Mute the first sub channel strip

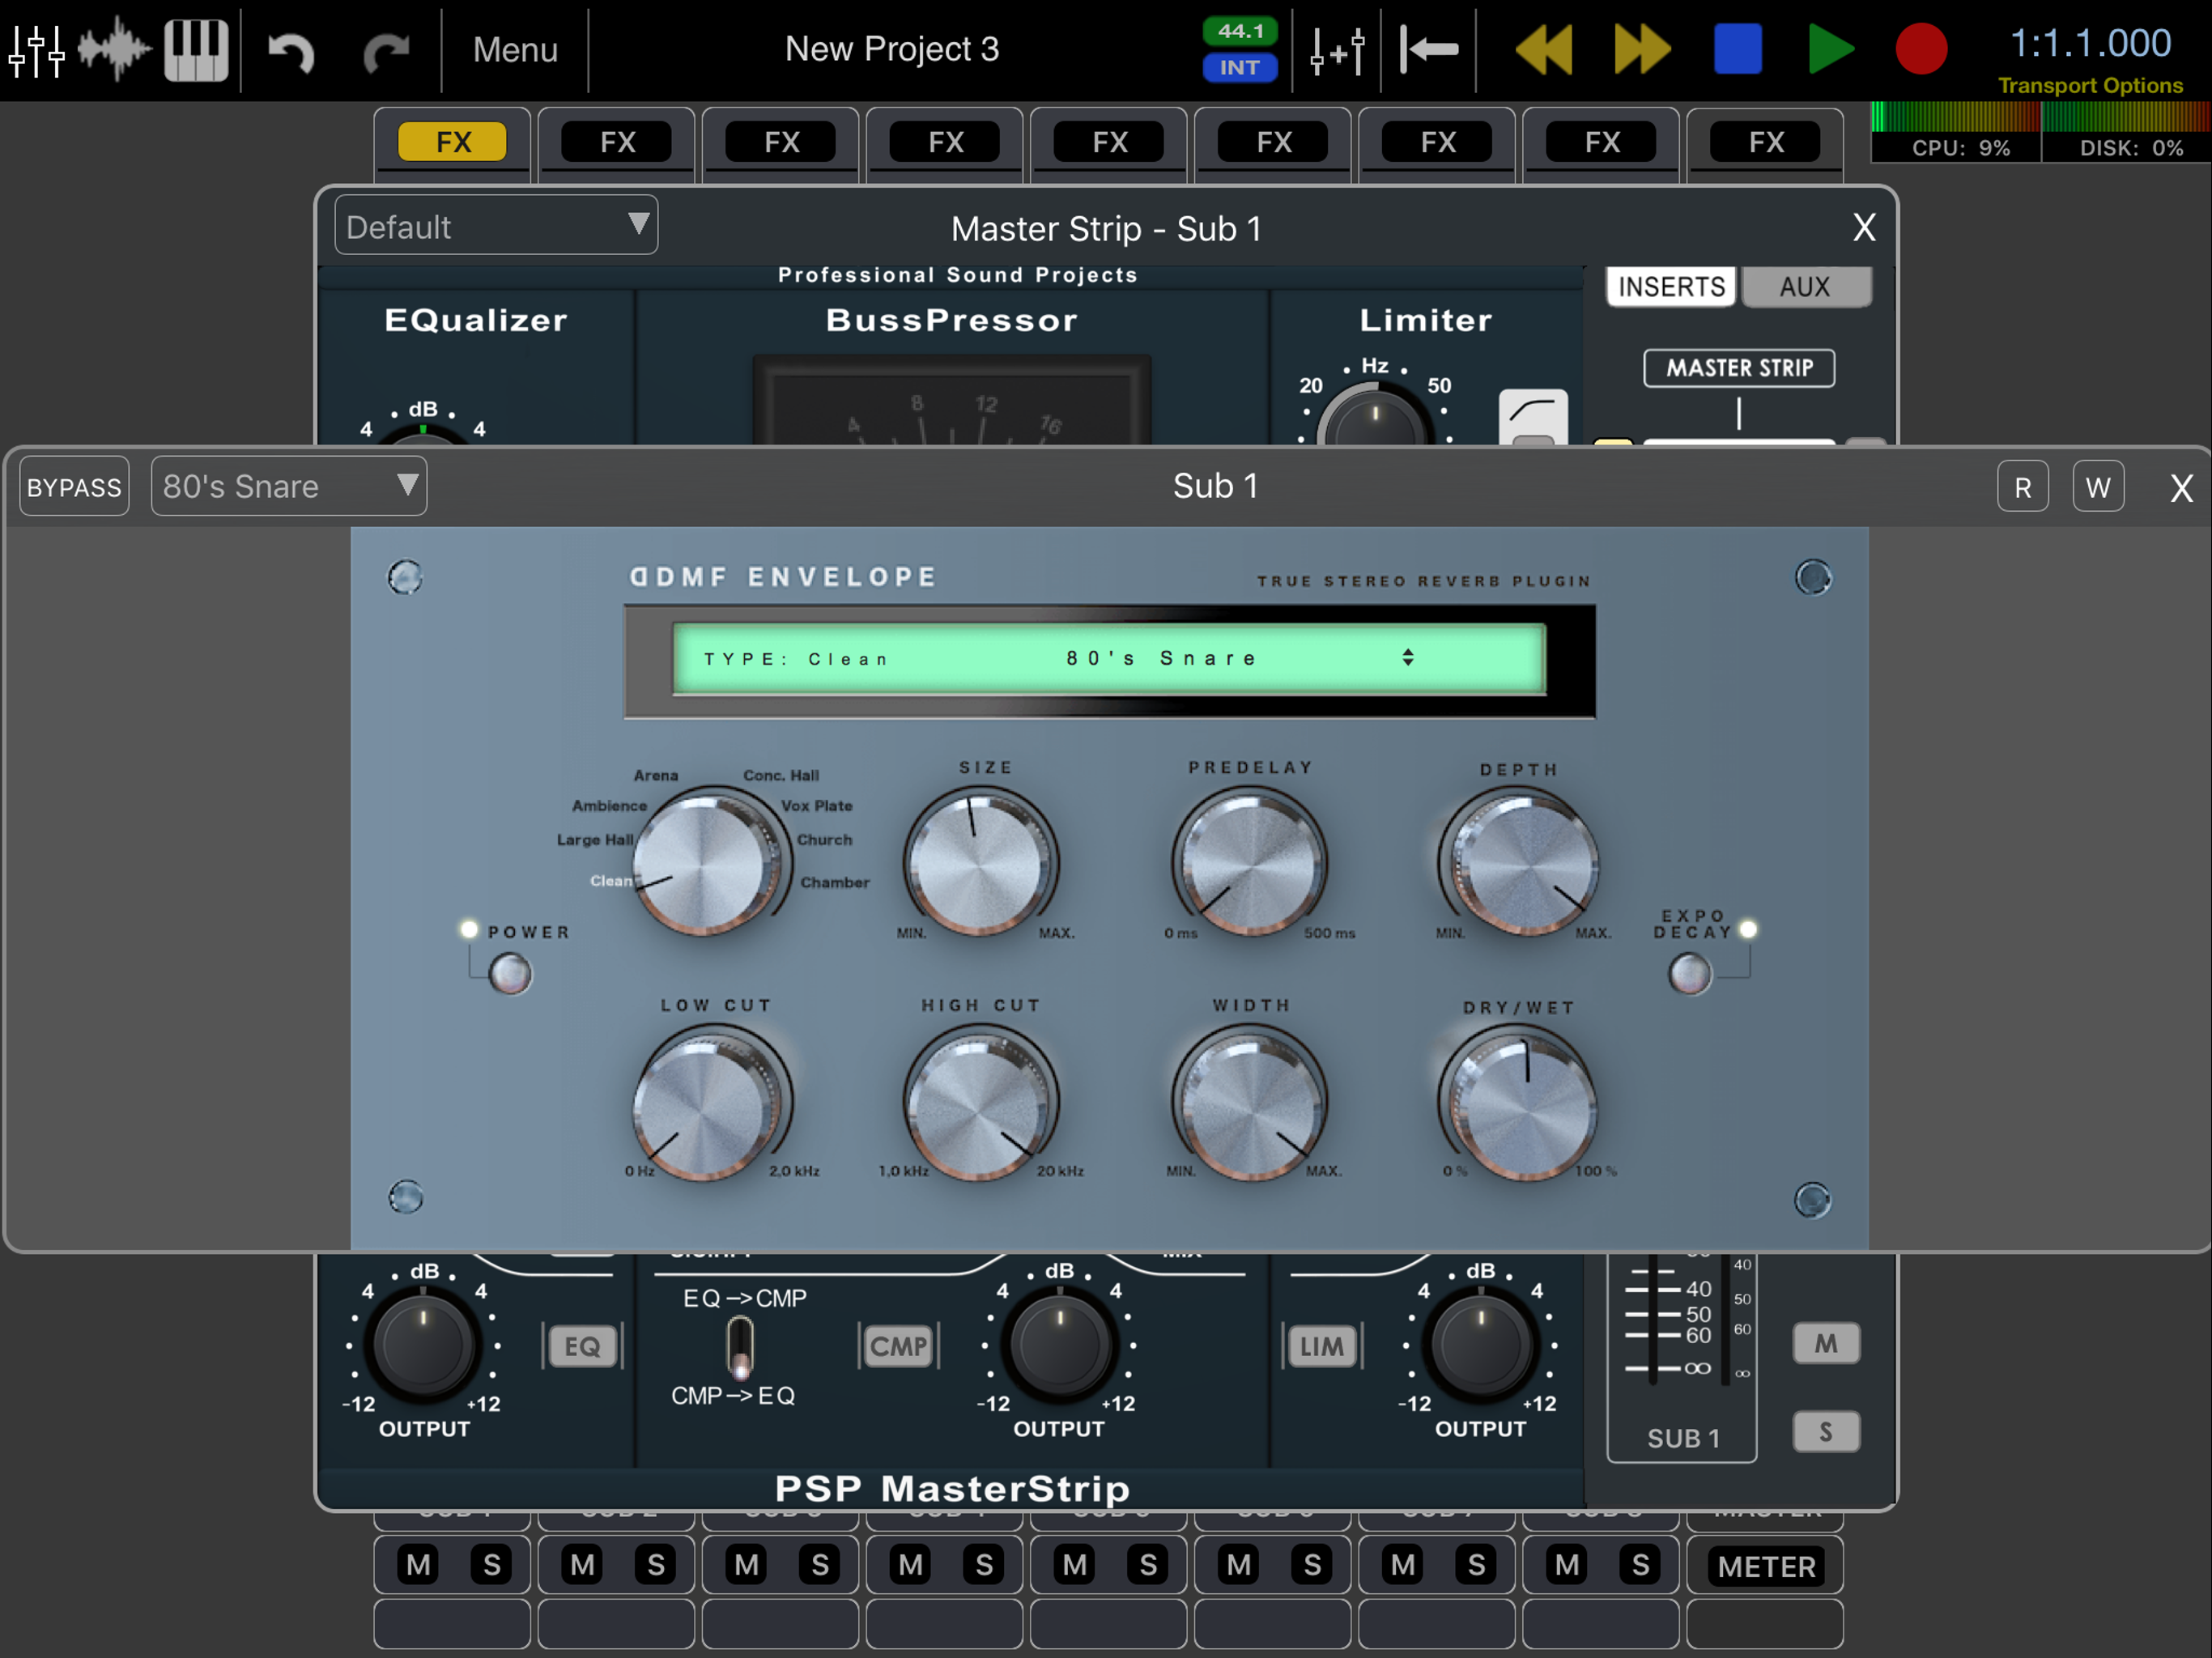(x=418, y=1565)
